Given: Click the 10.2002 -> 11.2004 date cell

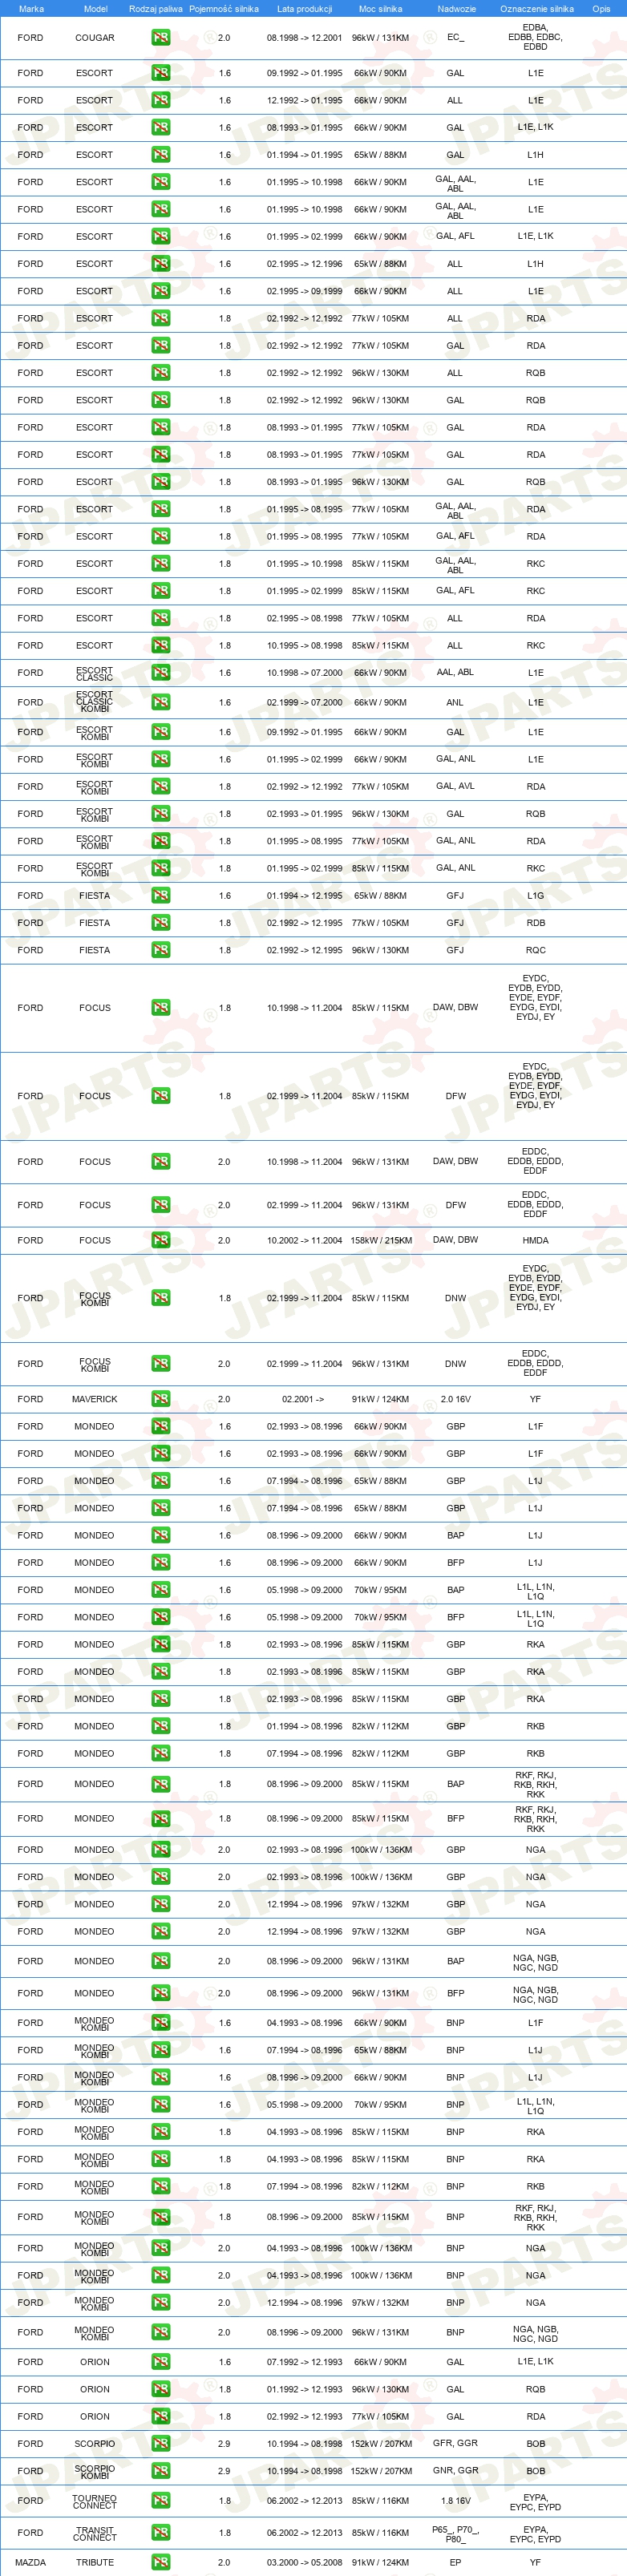Looking at the screenshot, I should point(304,1240).
